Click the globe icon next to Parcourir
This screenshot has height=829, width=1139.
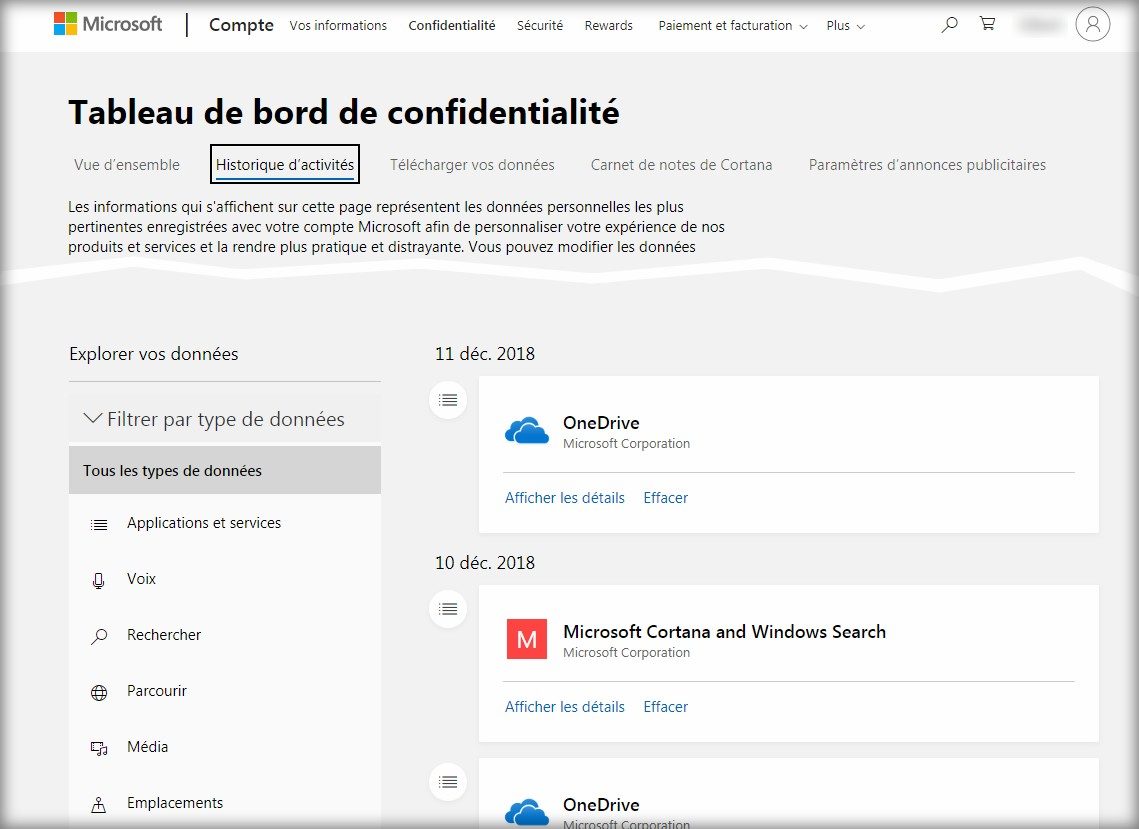[x=99, y=692]
